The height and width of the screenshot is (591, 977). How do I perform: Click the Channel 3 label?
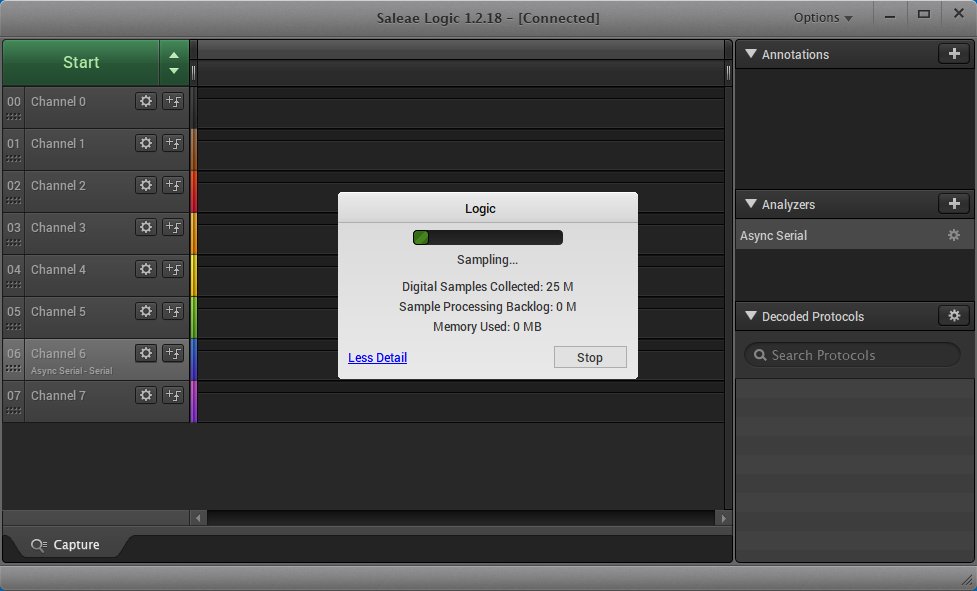(x=59, y=227)
